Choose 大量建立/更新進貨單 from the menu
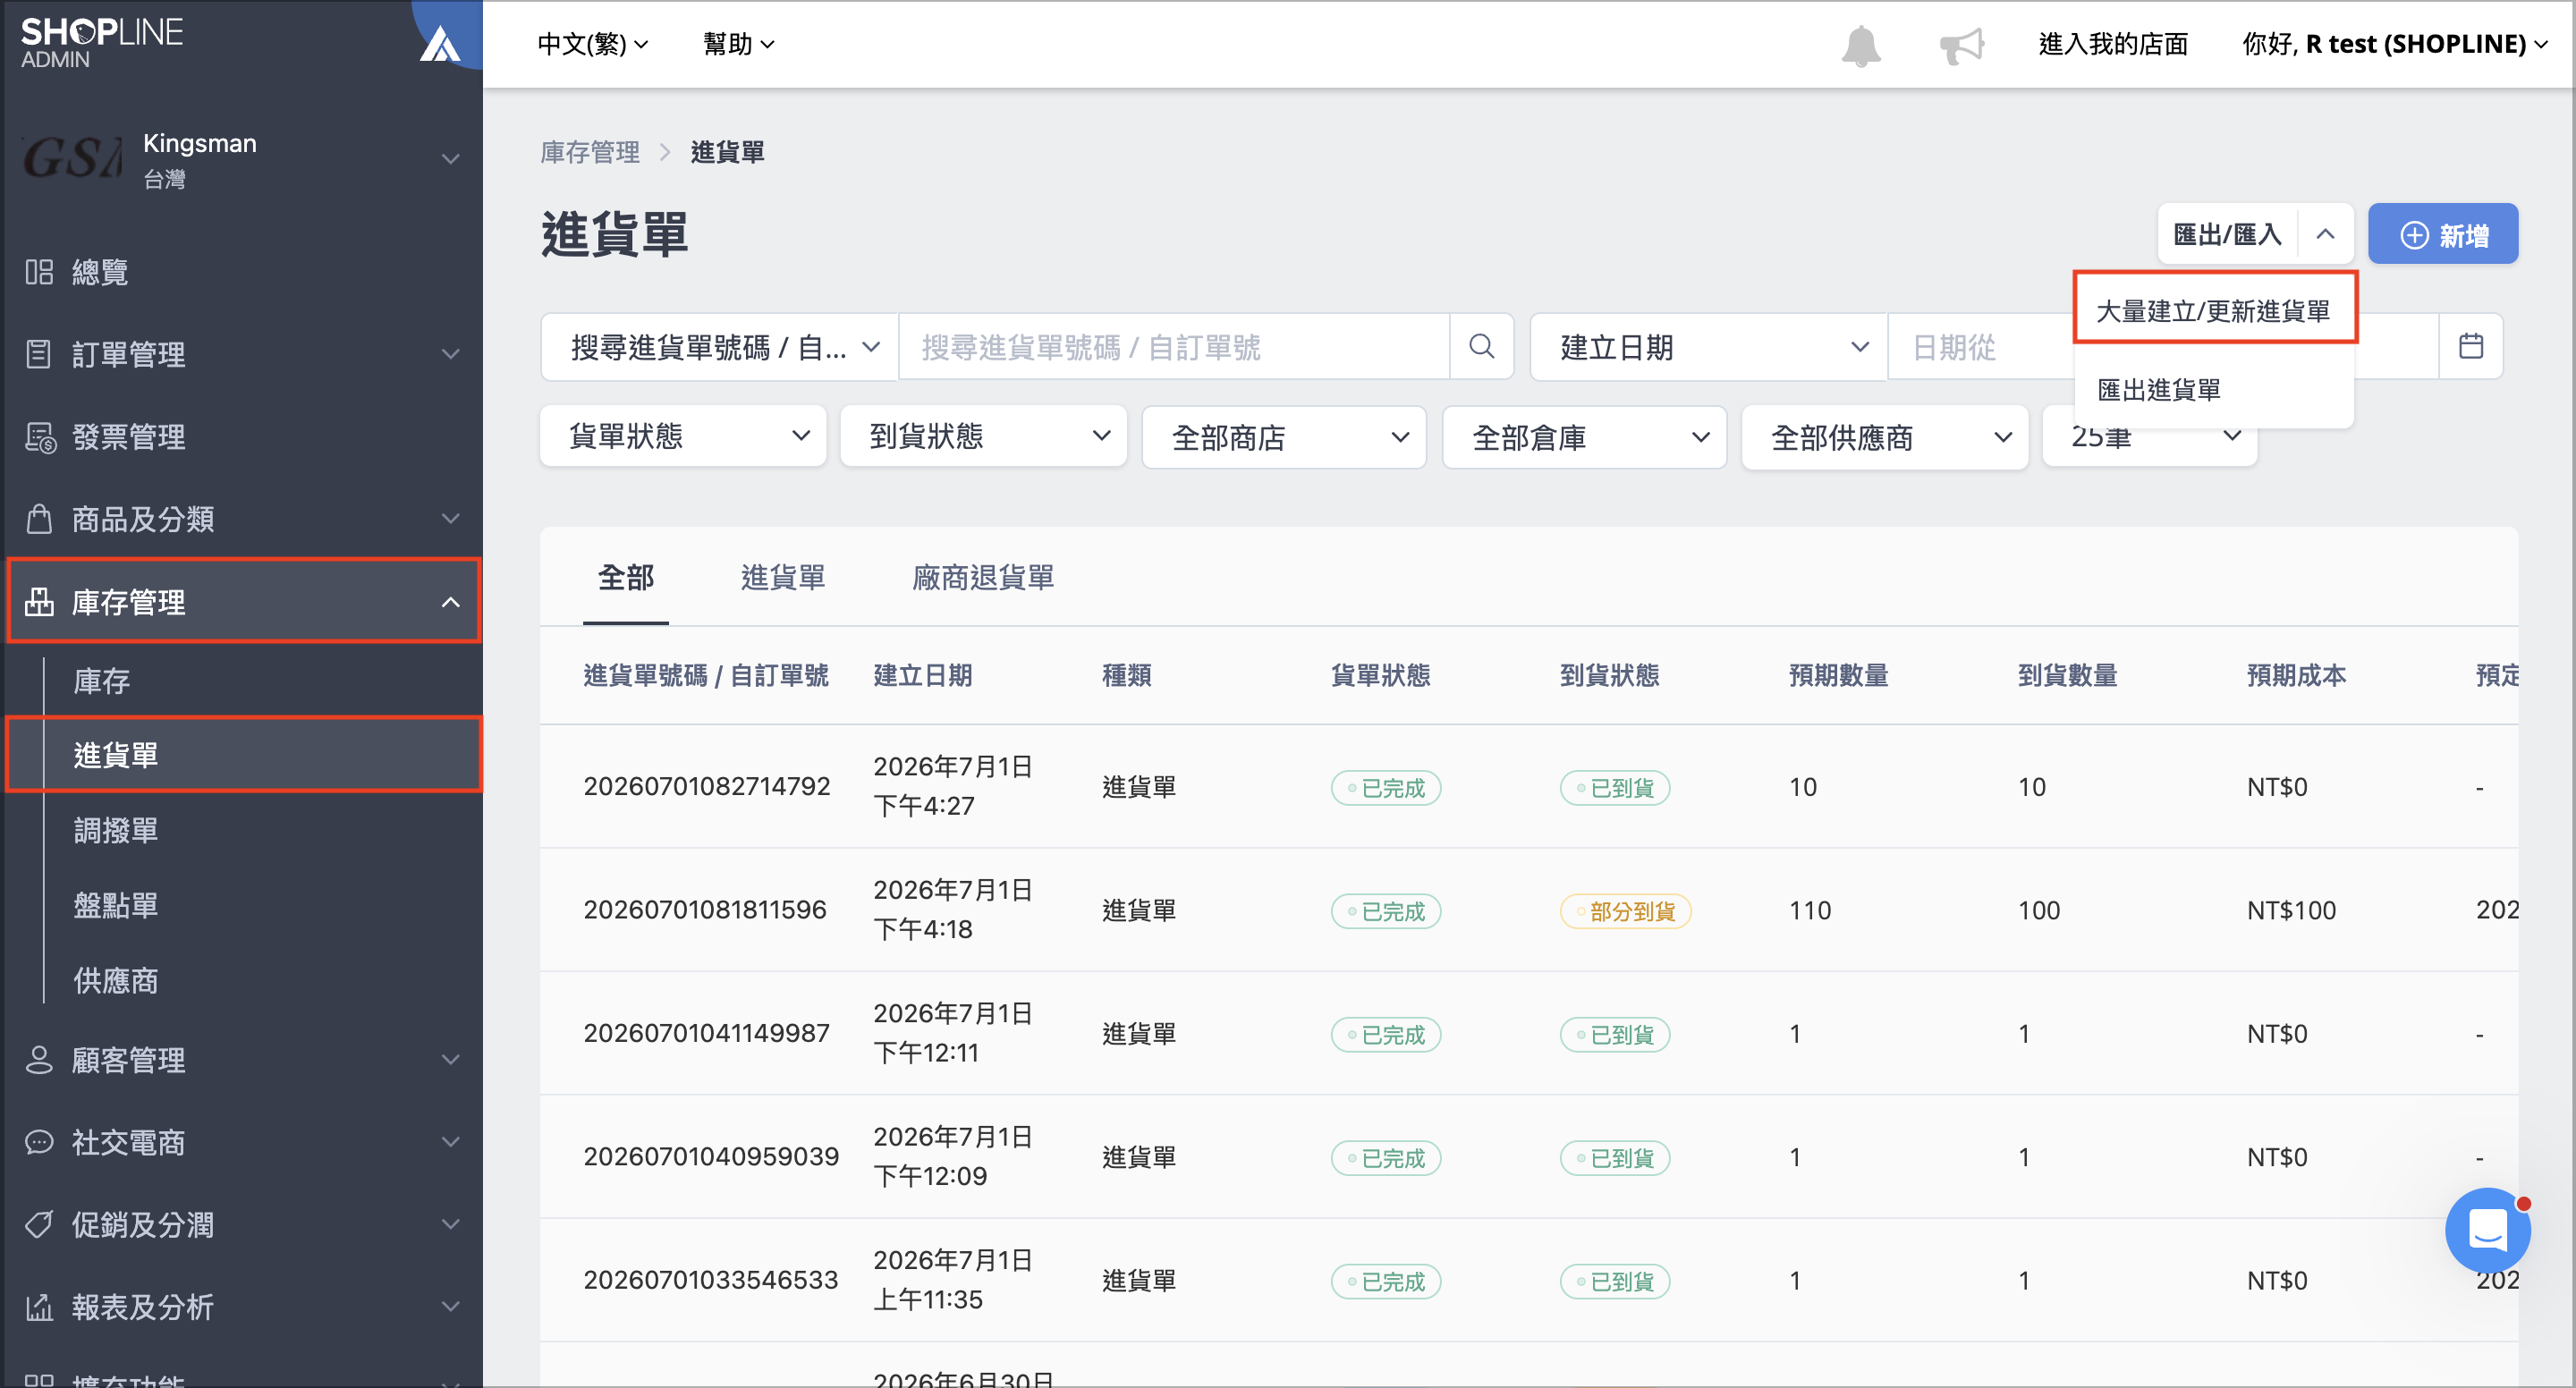The image size is (2576, 1388). pyautogui.click(x=2215, y=310)
